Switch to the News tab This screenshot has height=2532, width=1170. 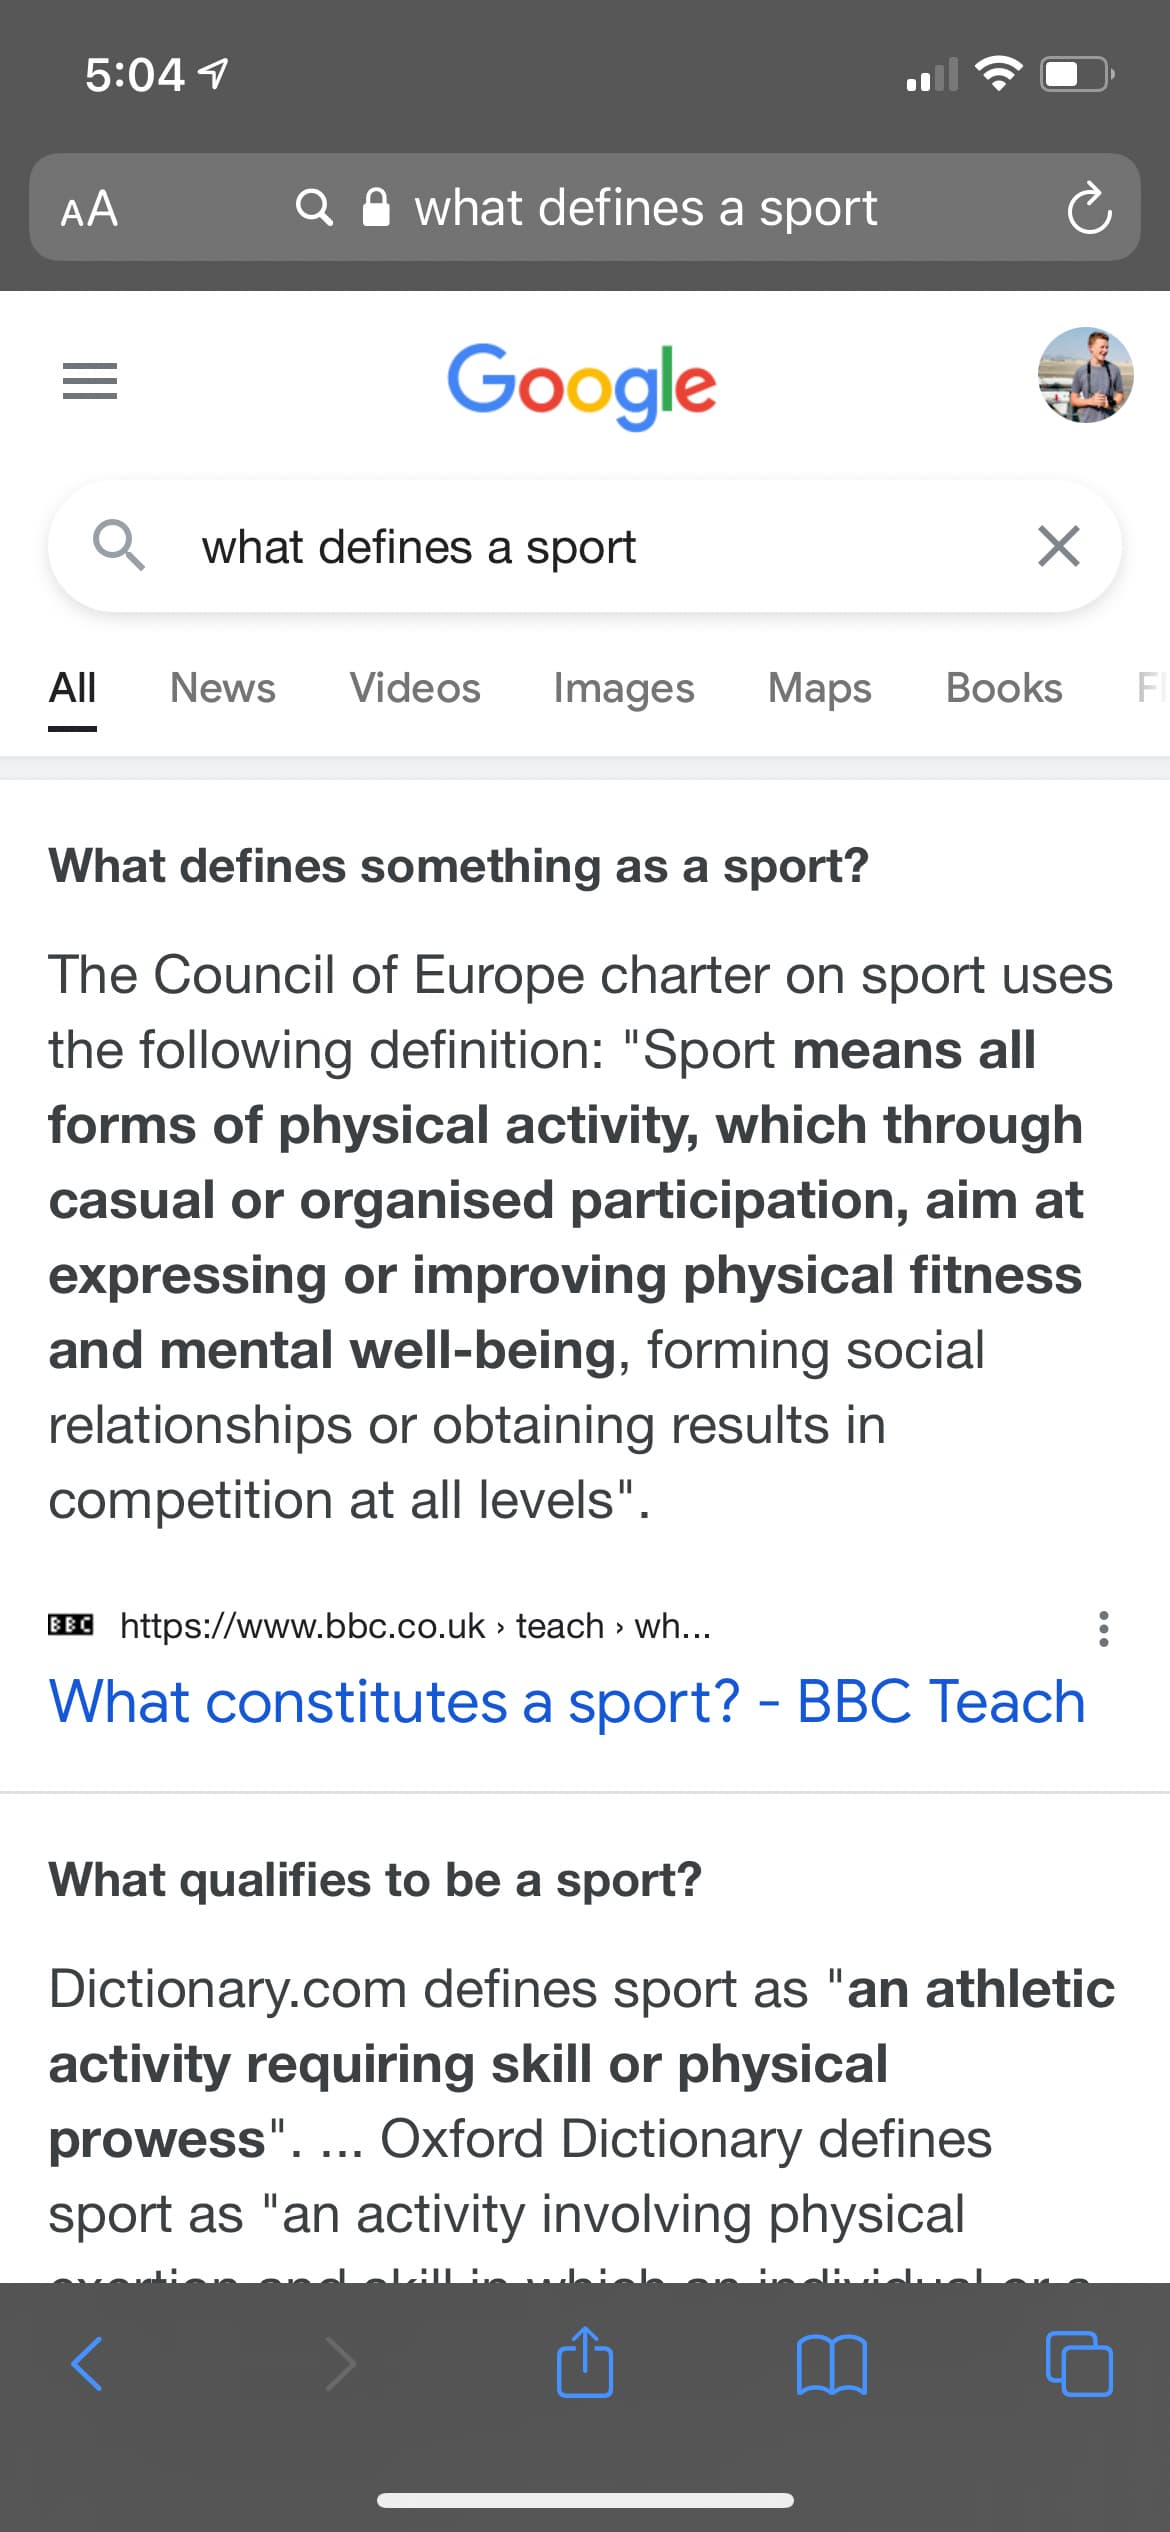[x=222, y=688]
